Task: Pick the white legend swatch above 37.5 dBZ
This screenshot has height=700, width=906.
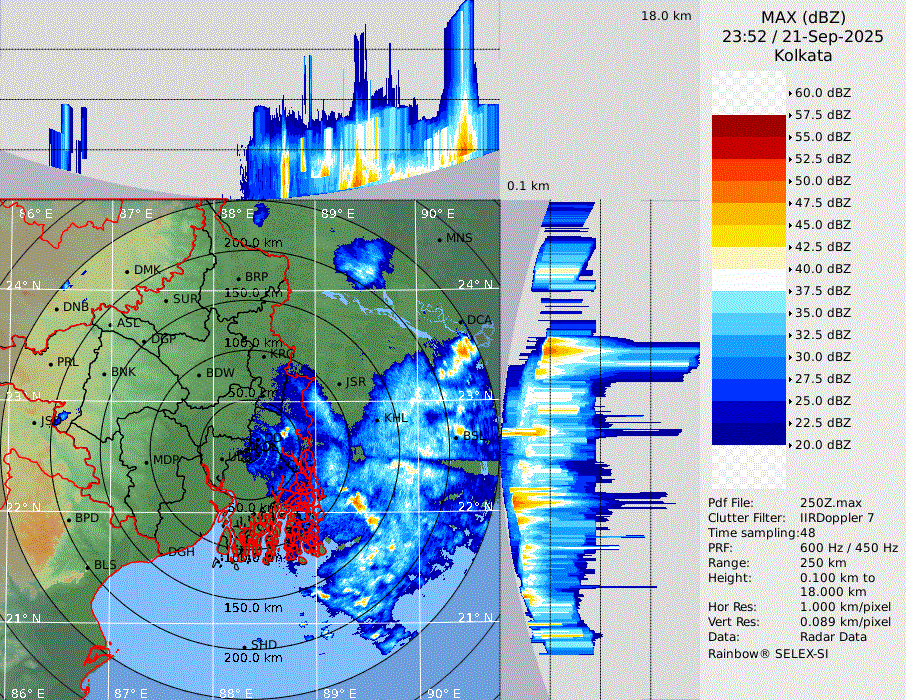Action: pos(748,280)
